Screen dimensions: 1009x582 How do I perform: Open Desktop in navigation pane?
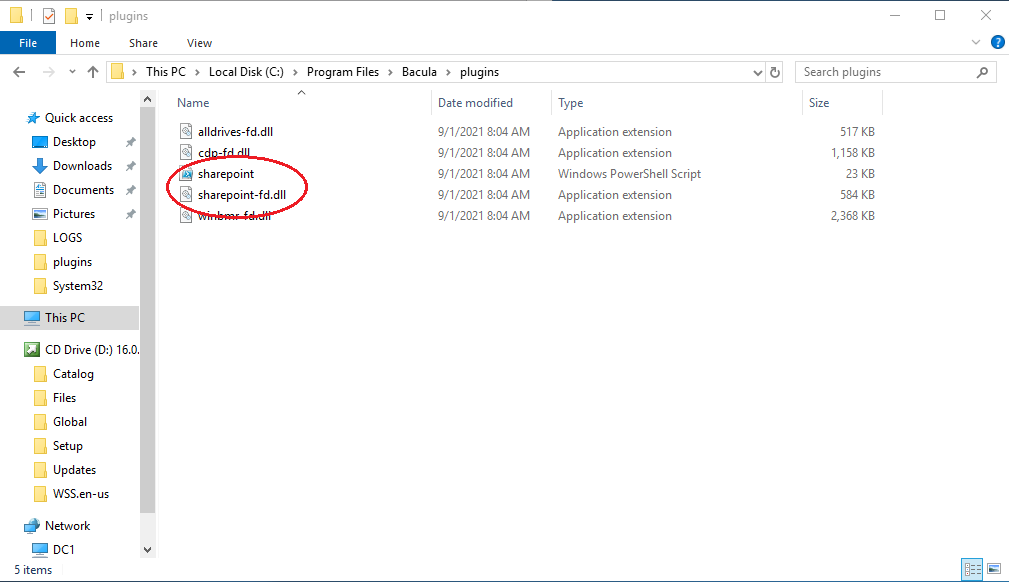[x=74, y=142]
